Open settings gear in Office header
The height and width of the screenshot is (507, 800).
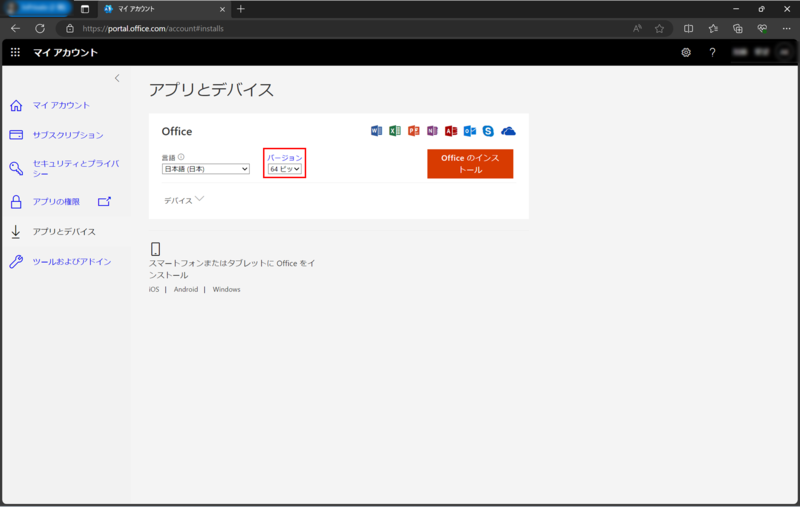click(x=686, y=52)
